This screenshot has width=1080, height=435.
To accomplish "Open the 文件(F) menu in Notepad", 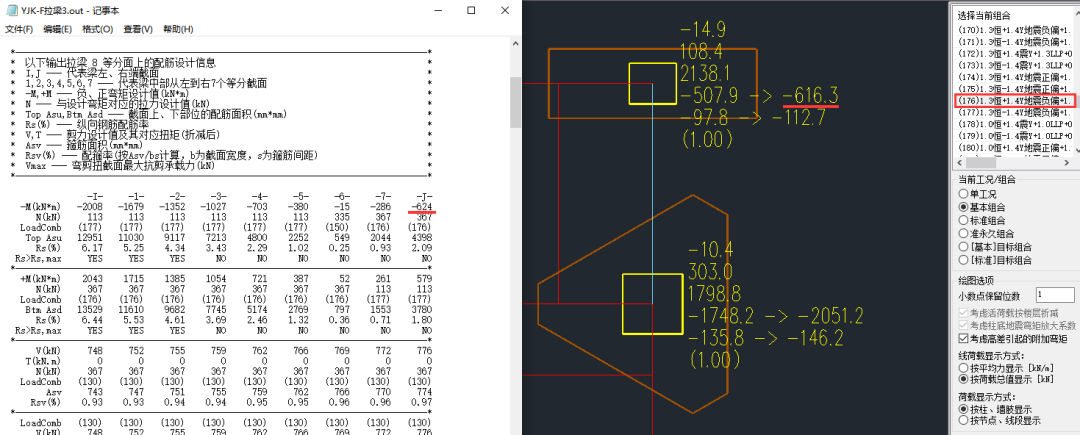I will [x=19, y=29].
